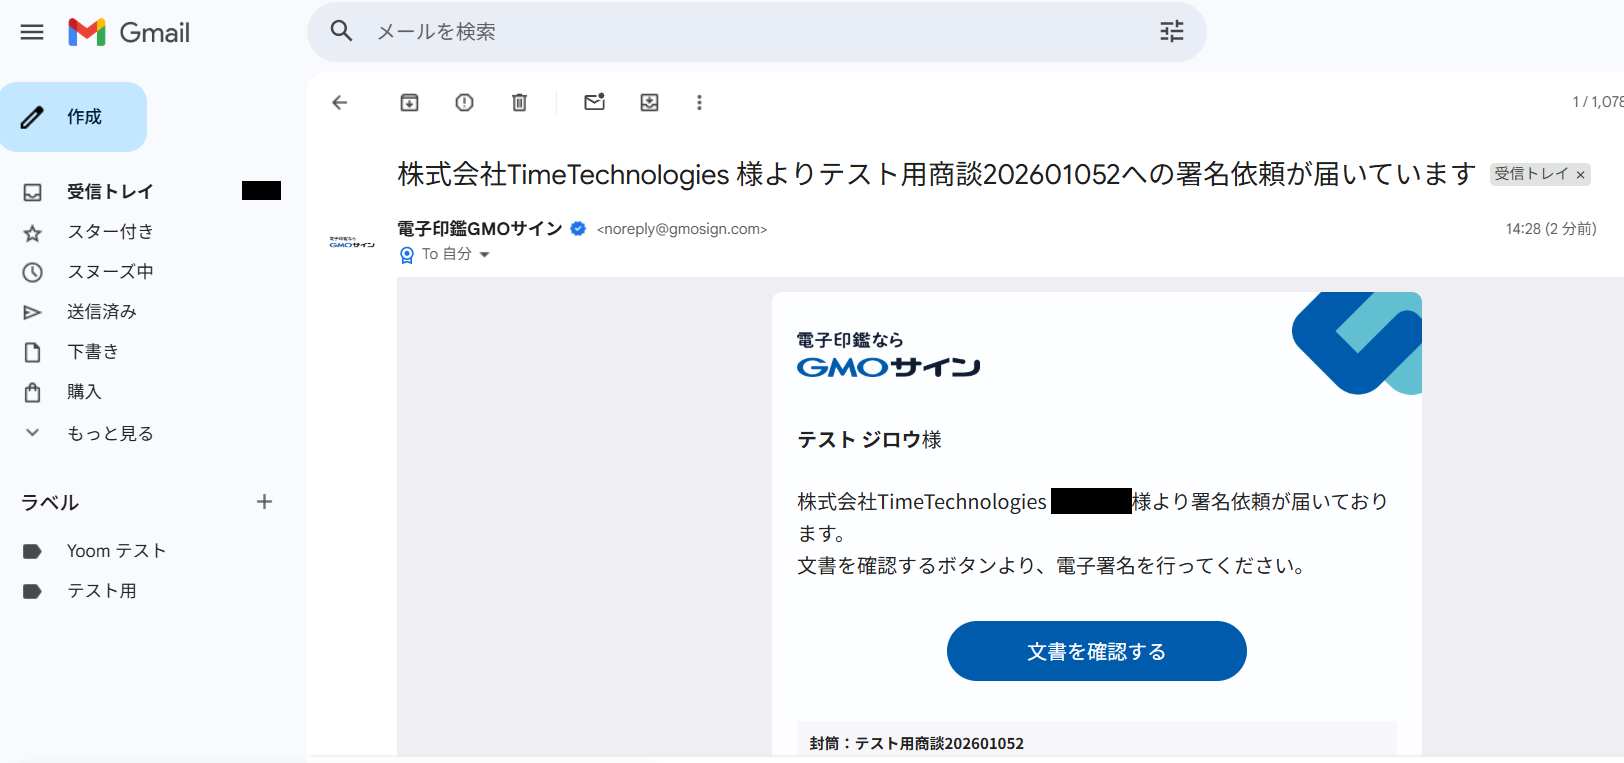This screenshot has height=763, width=1624.
Task: Open search filter options icon
Action: [1172, 31]
